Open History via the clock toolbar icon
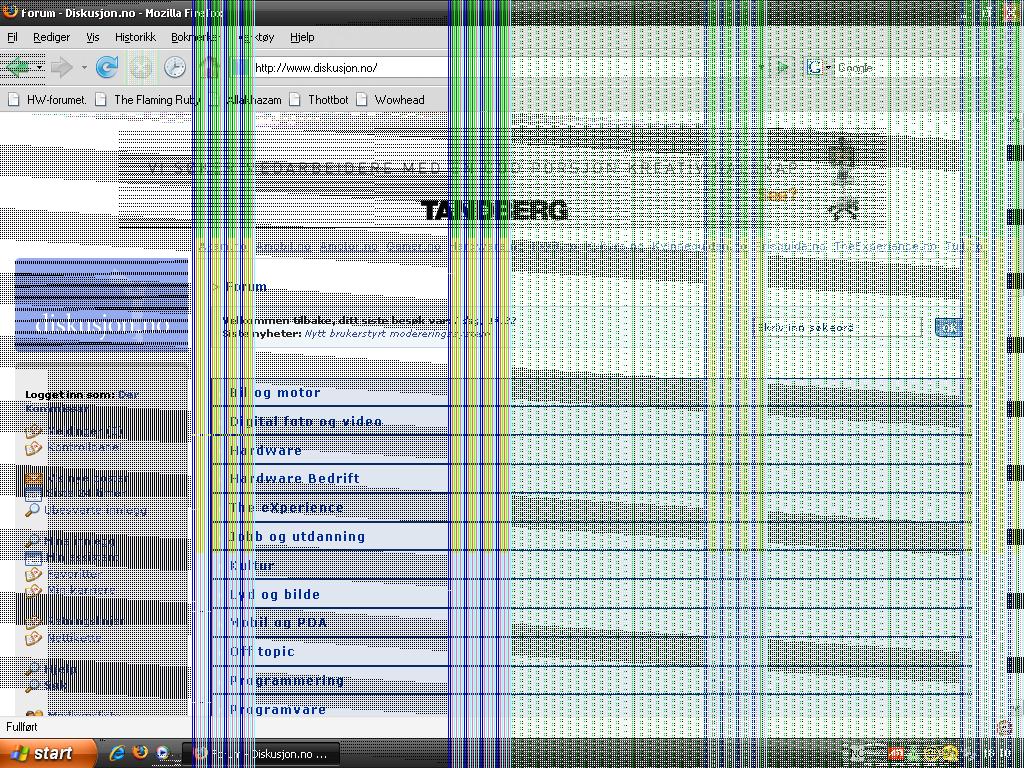 (x=175, y=67)
